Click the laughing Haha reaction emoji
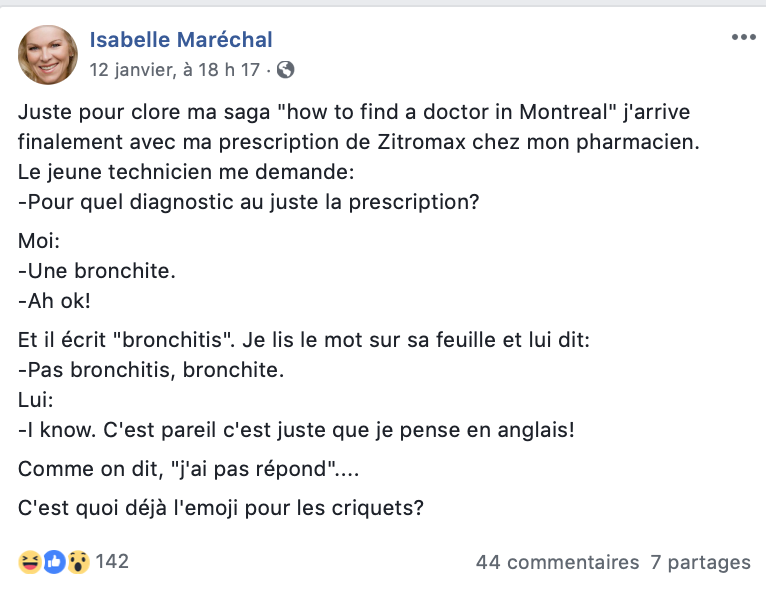The height and width of the screenshot is (592, 766). coord(30,562)
